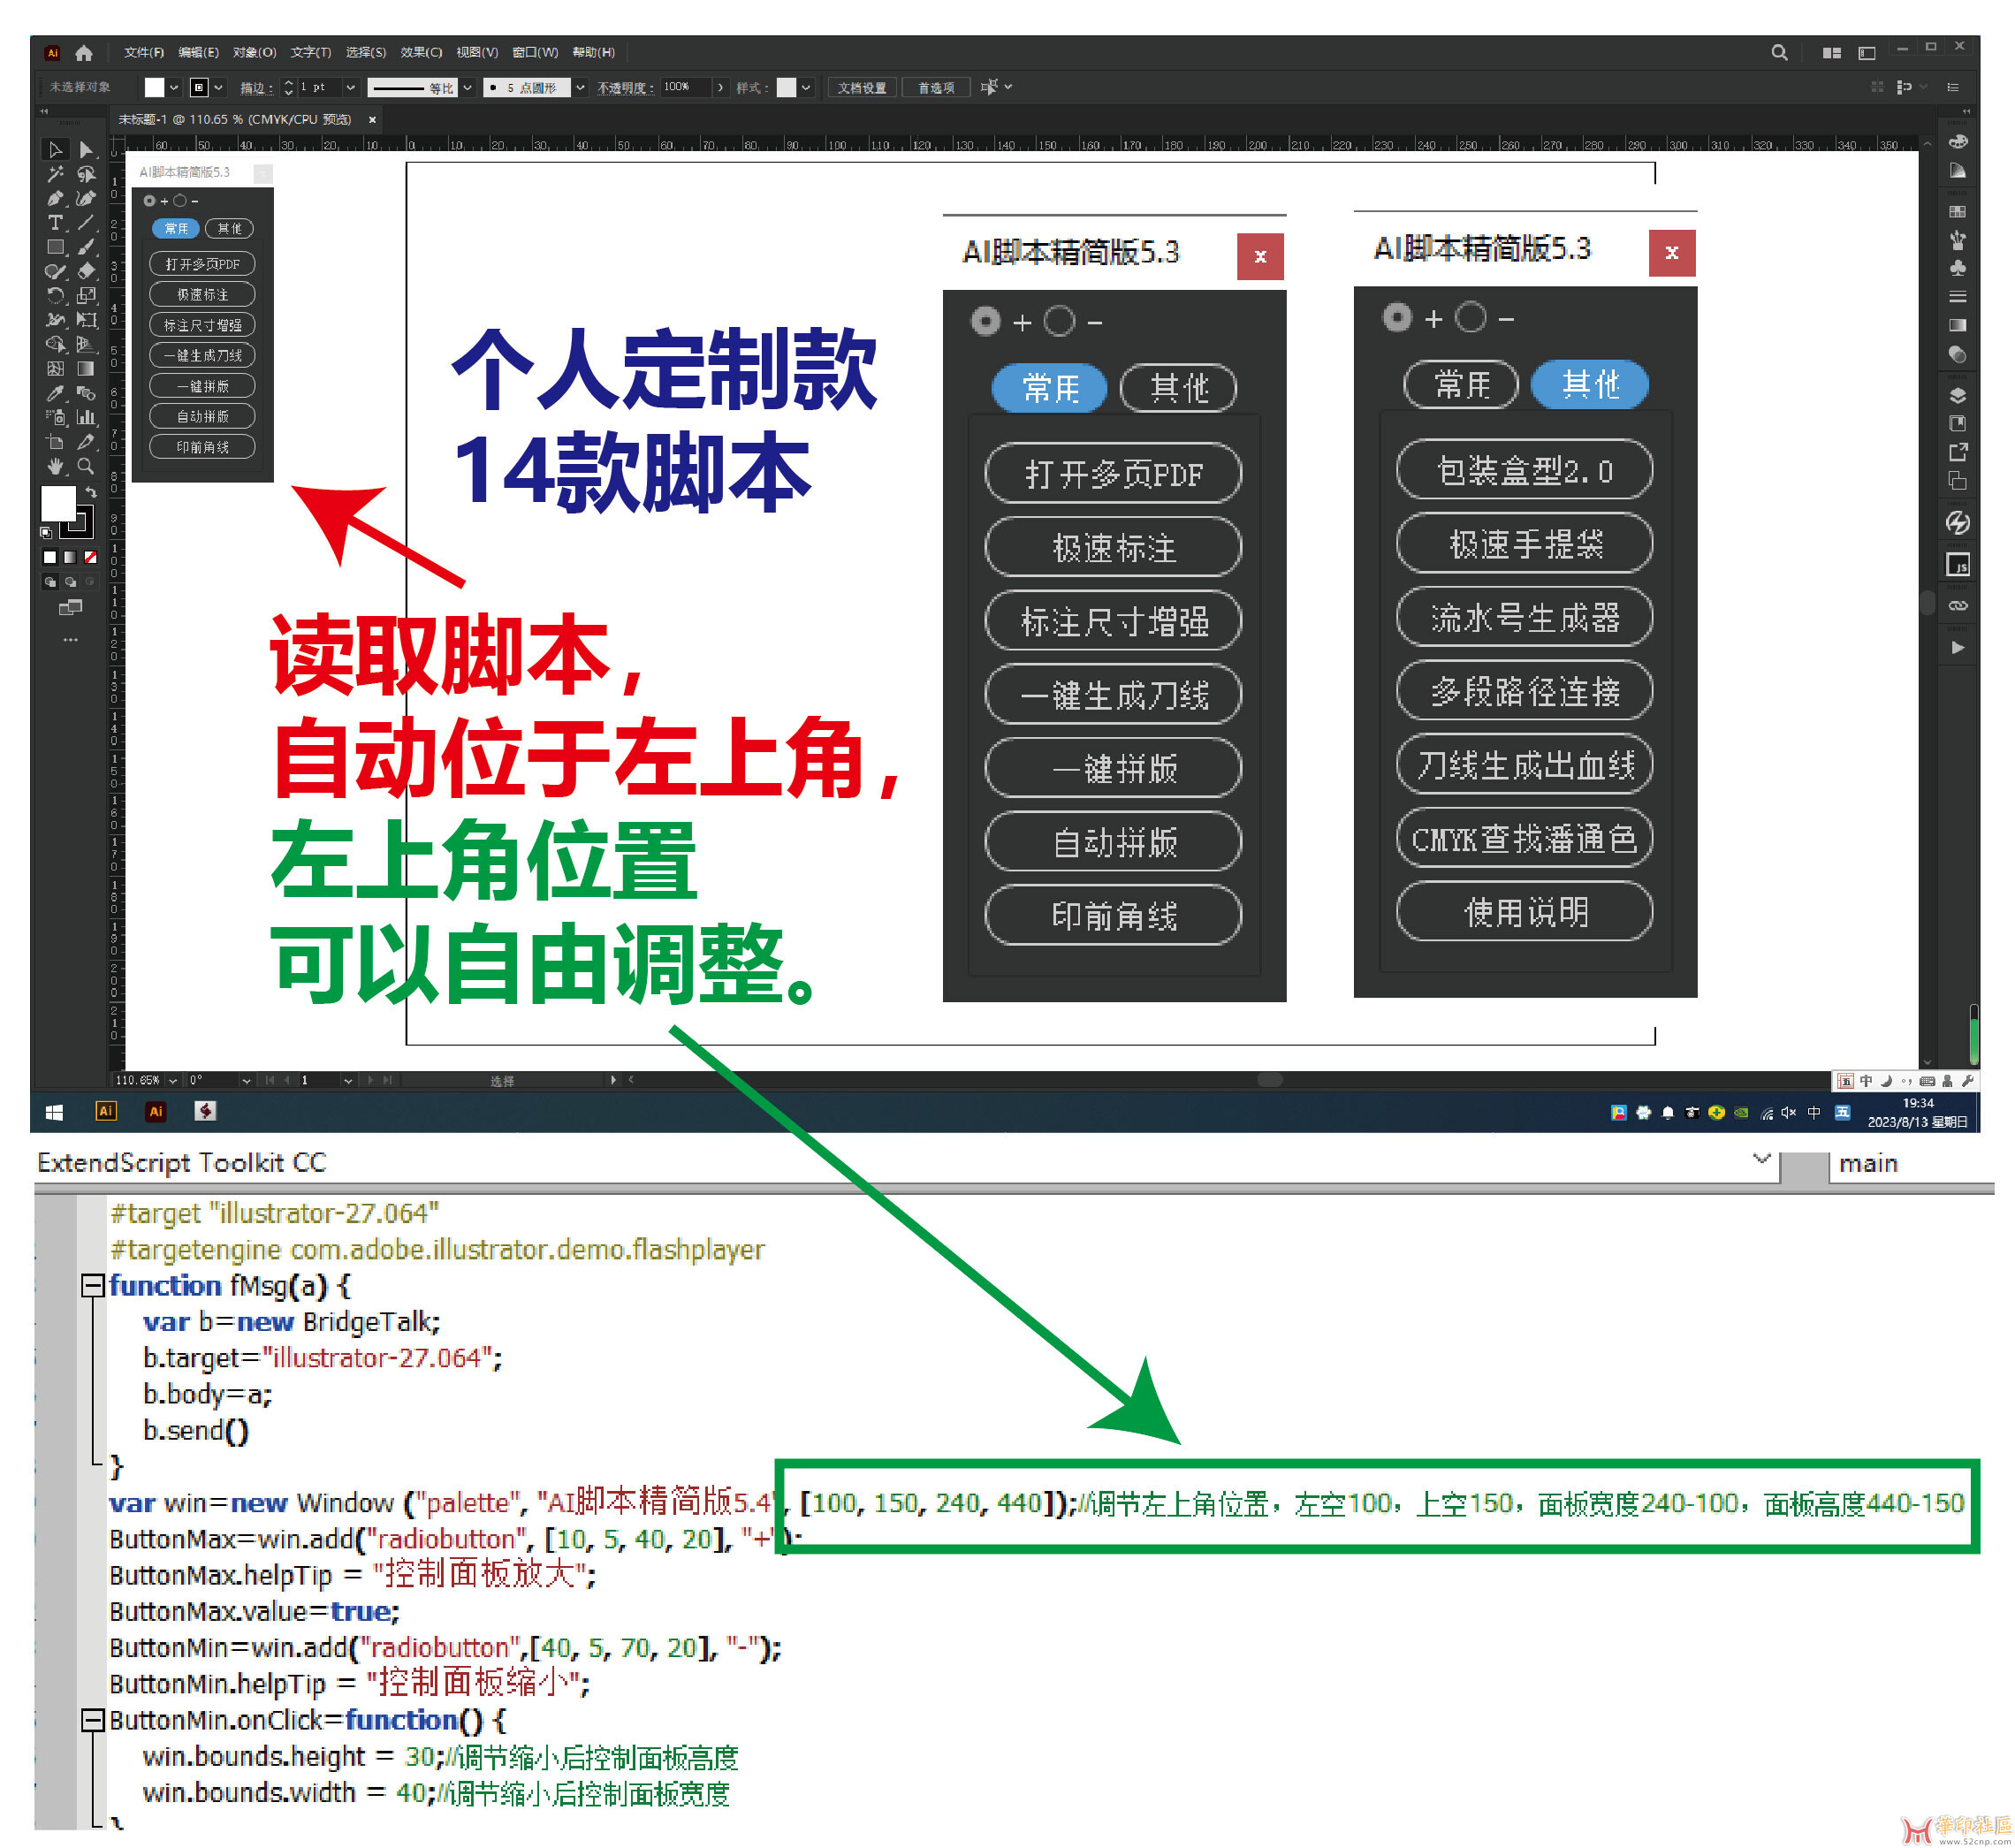Open the Links chain panel icon
This screenshot has height=1848, width=2015.
coord(1958,606)
